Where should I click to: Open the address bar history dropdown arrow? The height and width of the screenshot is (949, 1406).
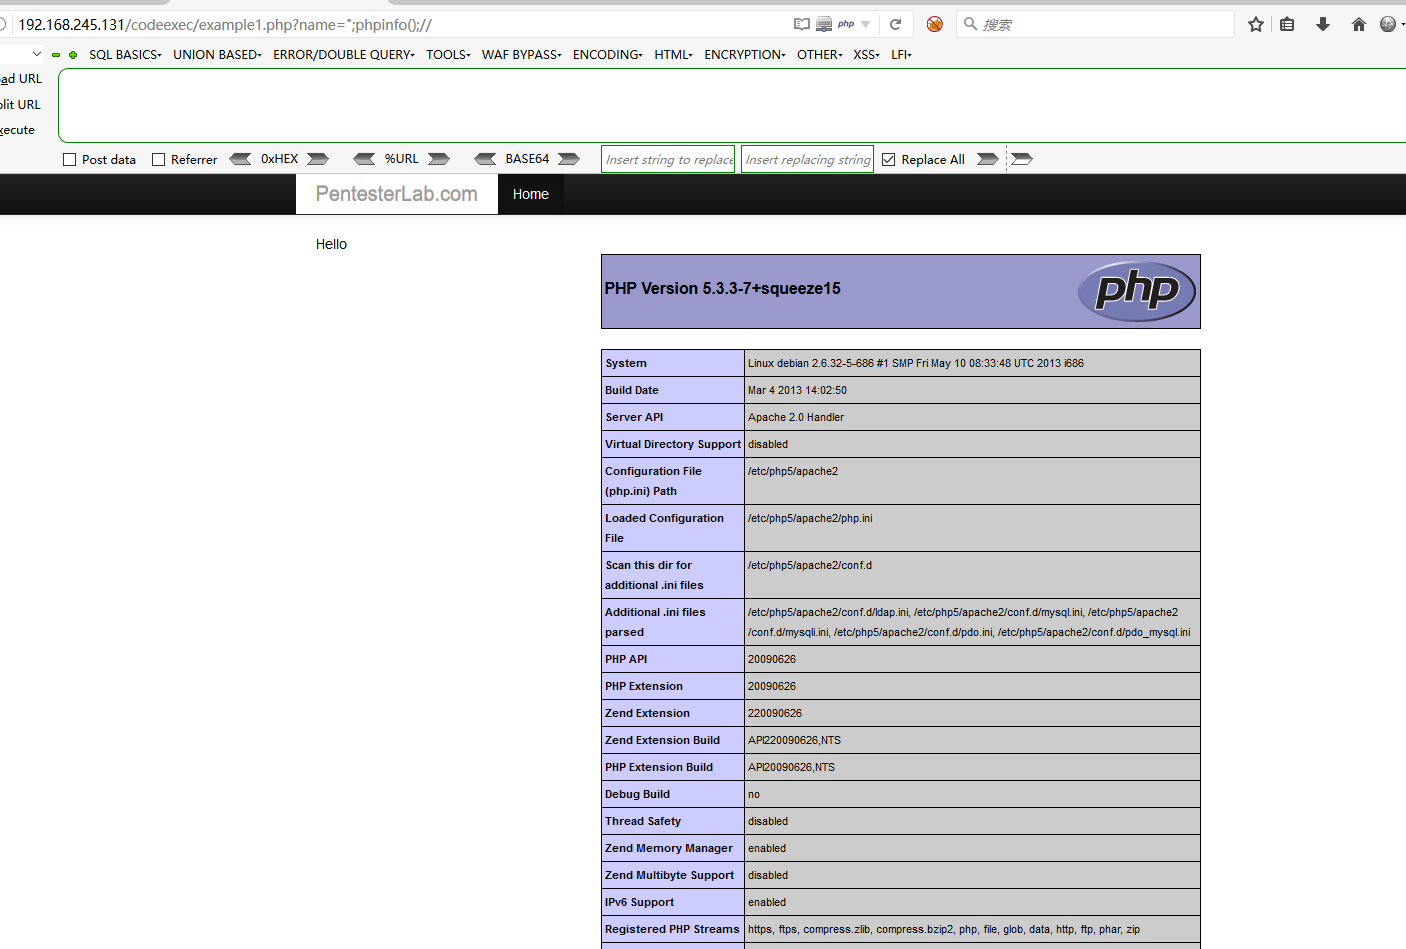[x=865, y=24]
